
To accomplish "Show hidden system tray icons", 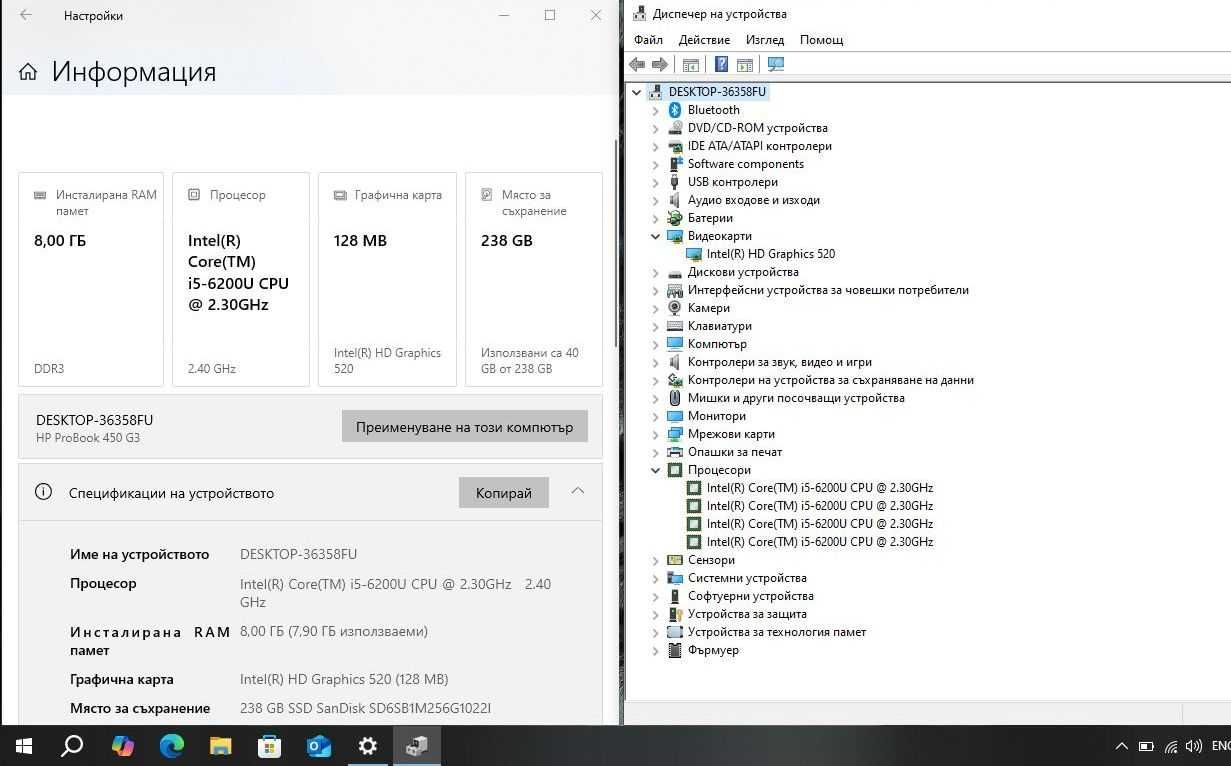I will (x=1121, y=746).
